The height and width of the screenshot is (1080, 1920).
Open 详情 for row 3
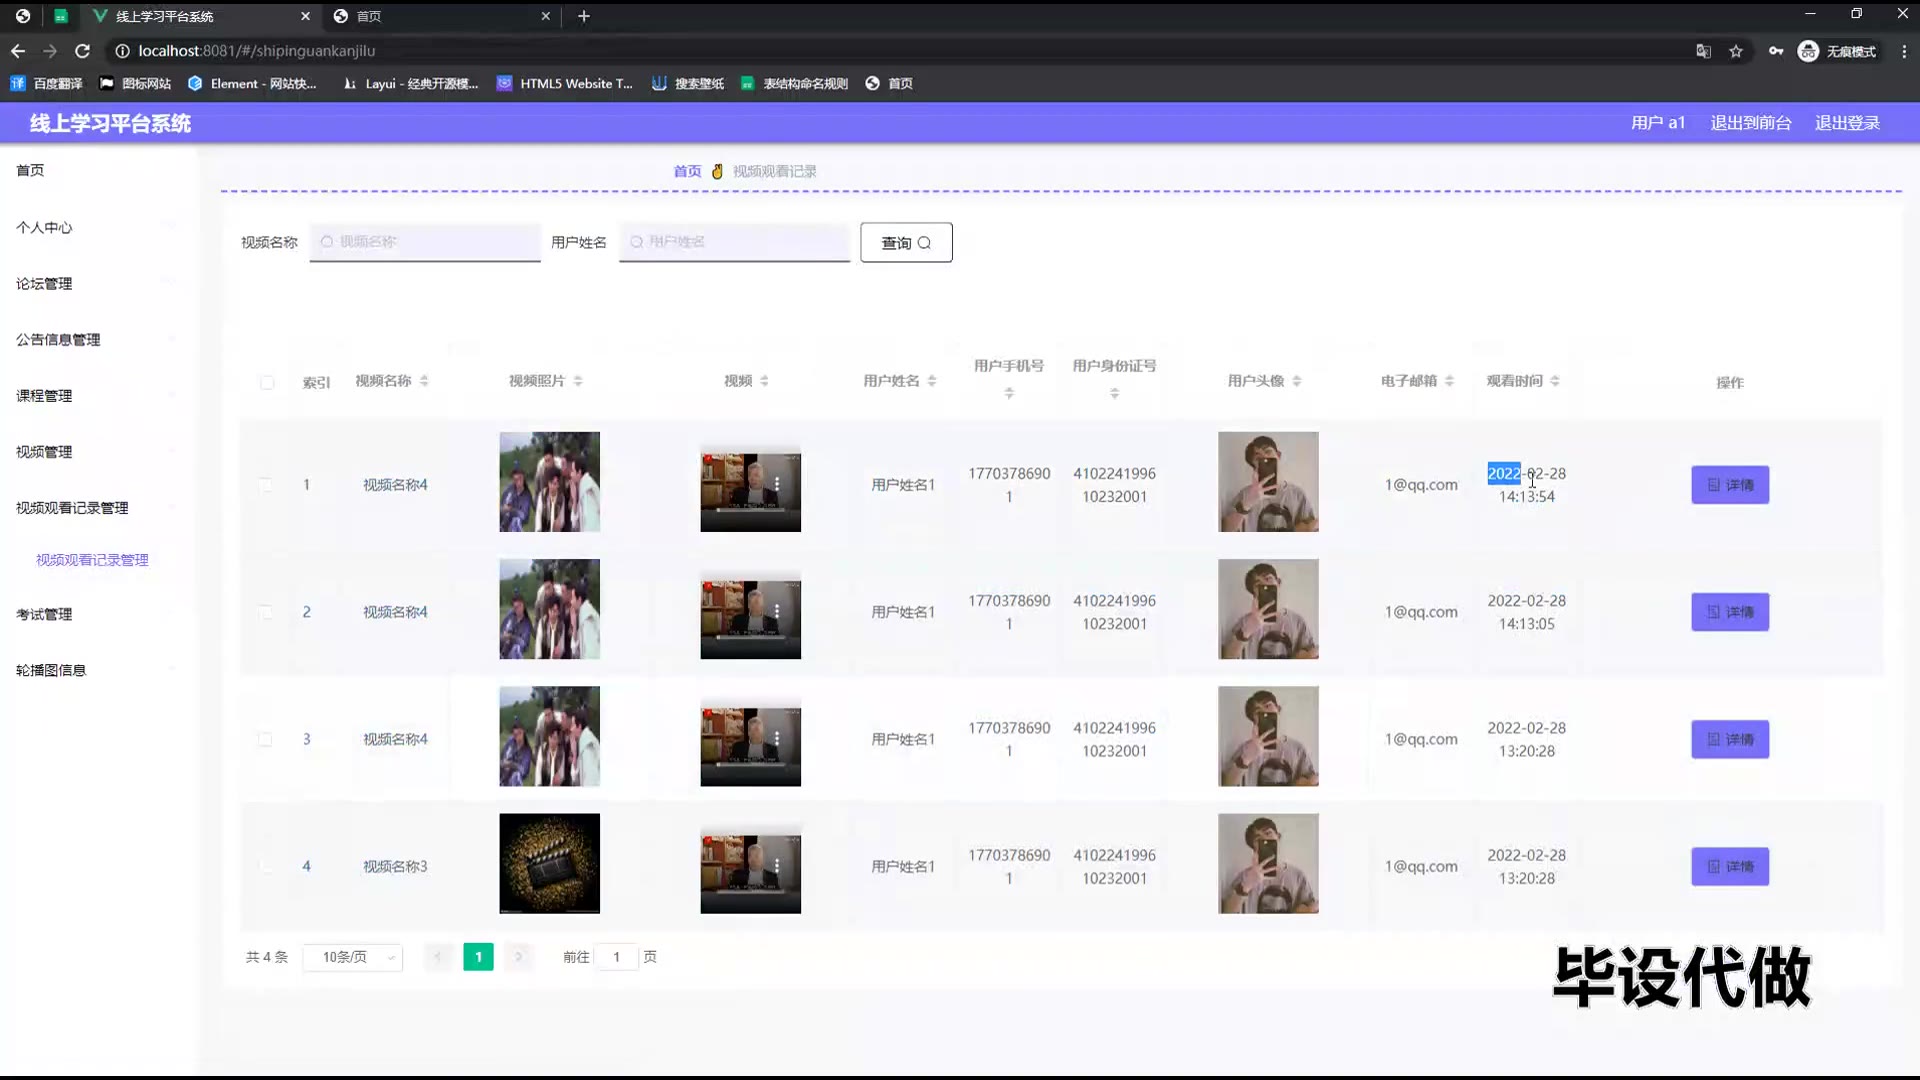[1730, 739]
